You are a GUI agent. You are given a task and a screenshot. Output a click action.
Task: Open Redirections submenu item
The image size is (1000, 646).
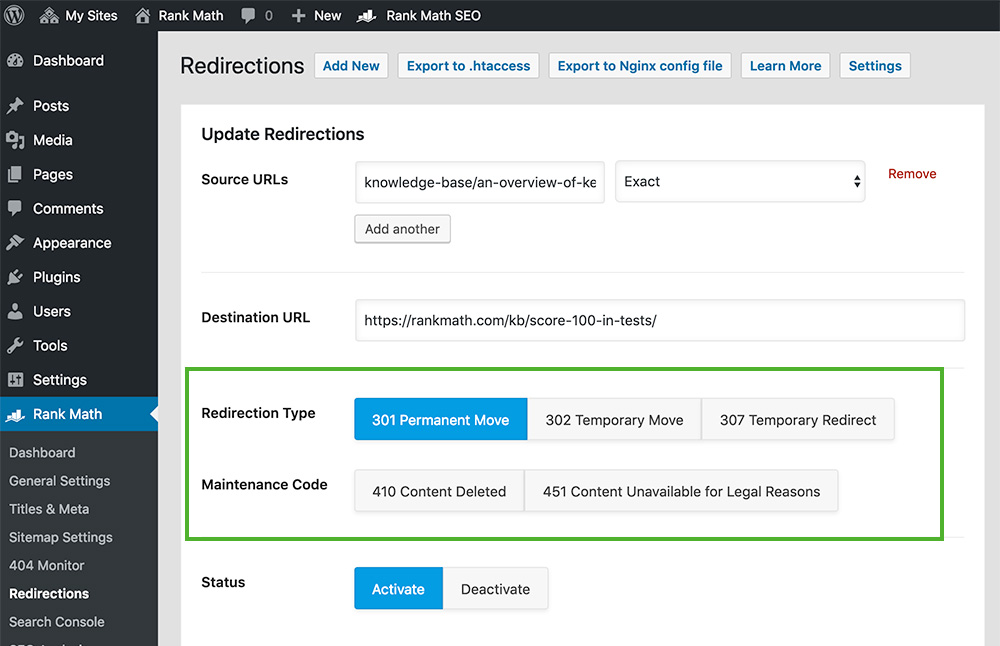click(49, 593)
